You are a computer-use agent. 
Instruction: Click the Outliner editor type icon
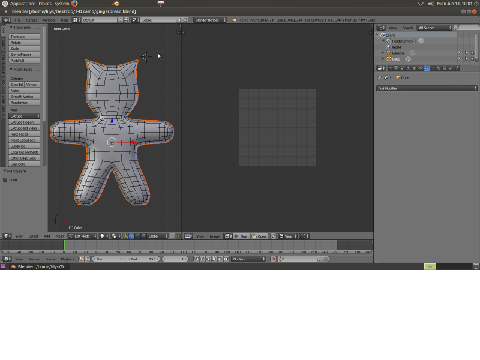[381, 28]
